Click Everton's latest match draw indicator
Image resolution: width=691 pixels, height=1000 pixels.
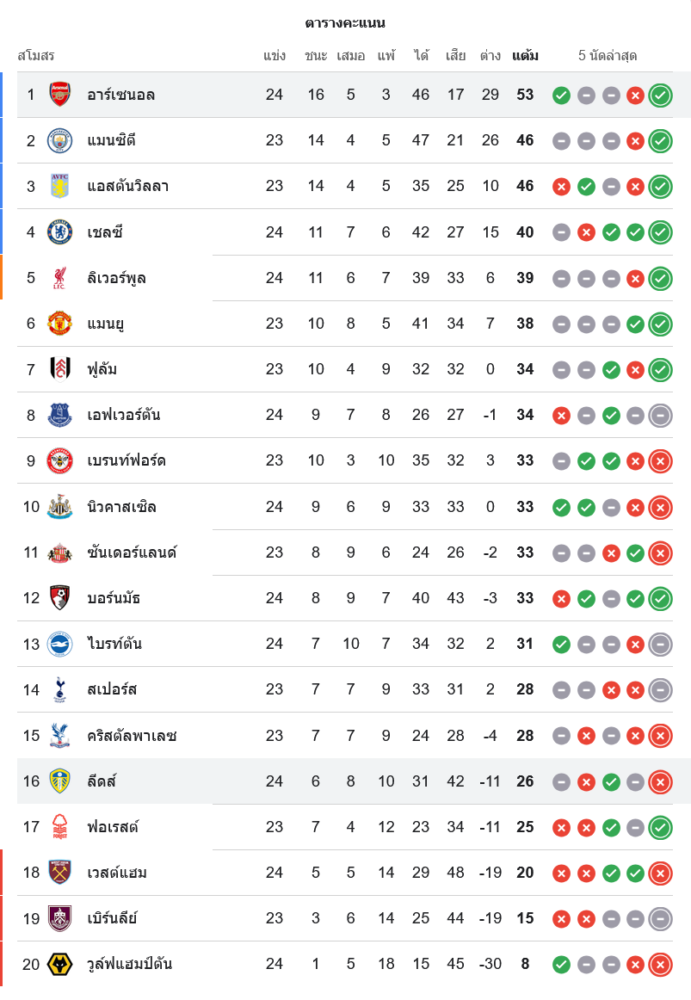point(659,415)
